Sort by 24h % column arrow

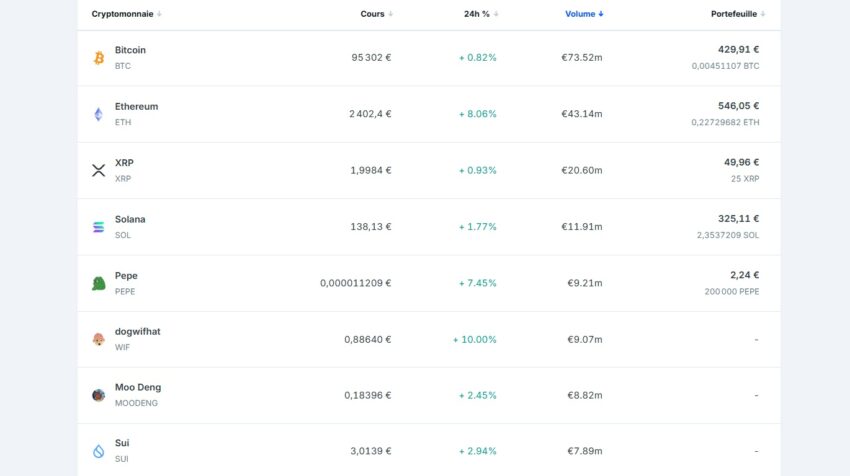pyautogui.click(x=495, y=14)
